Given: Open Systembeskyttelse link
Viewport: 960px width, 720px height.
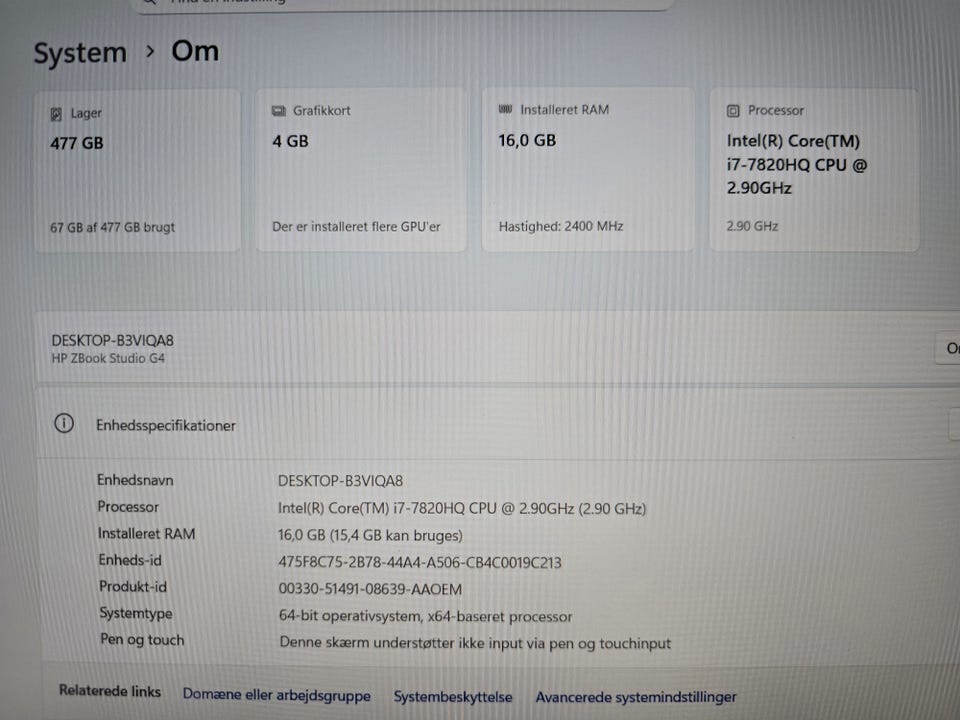Looking at the screenshot, I should tap(453, 697).
